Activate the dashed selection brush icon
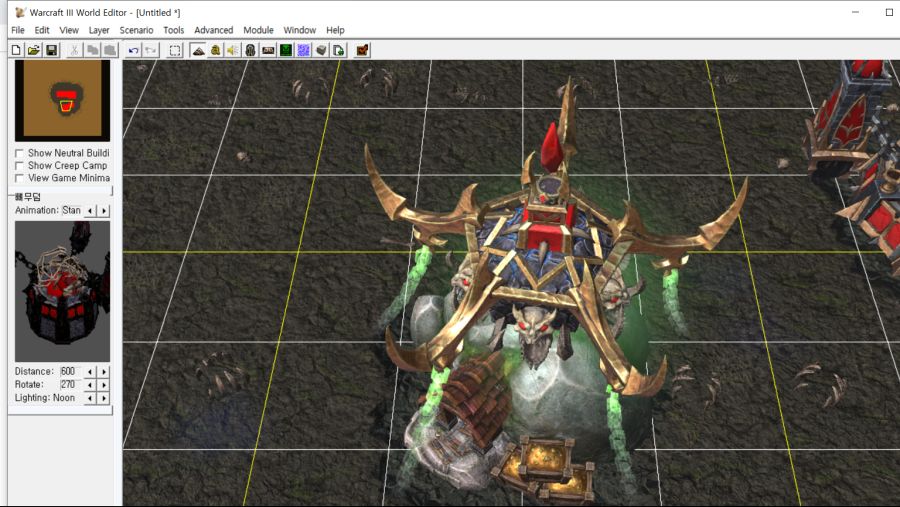 pos(174,51)
